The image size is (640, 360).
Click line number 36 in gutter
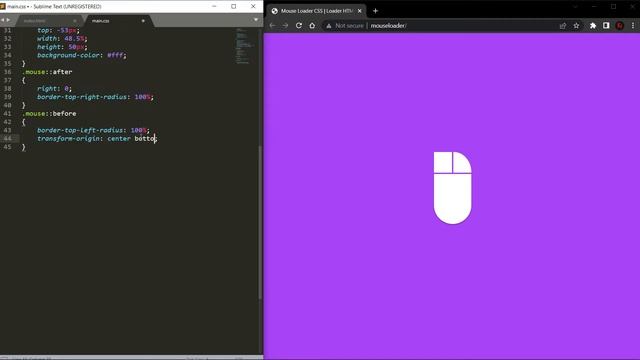pyautogui.click(x=7, y=72)
